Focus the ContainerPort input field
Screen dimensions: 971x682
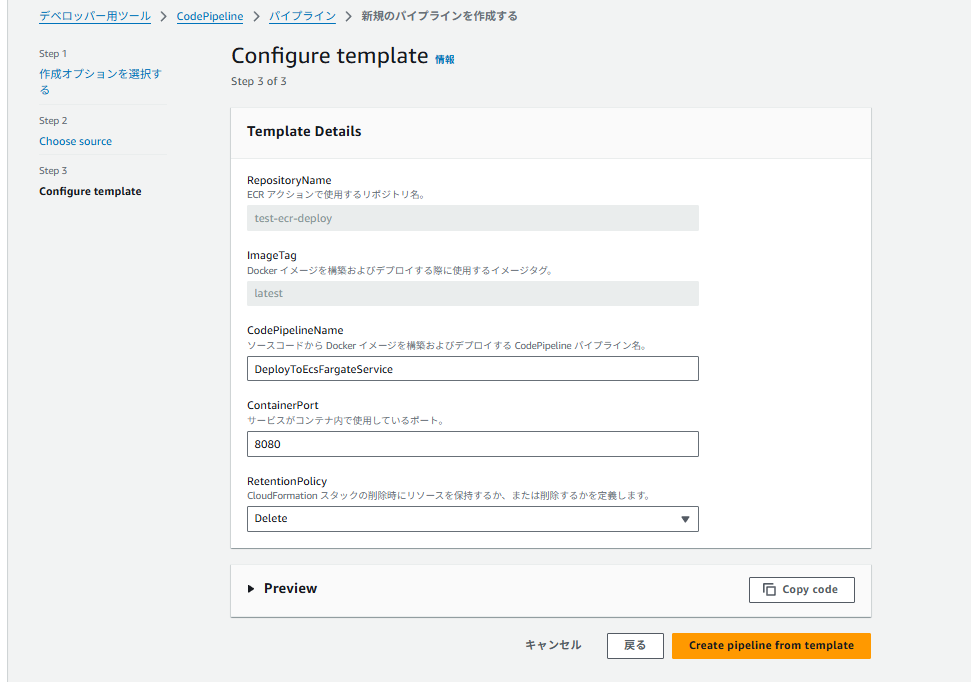coord(472,444)
